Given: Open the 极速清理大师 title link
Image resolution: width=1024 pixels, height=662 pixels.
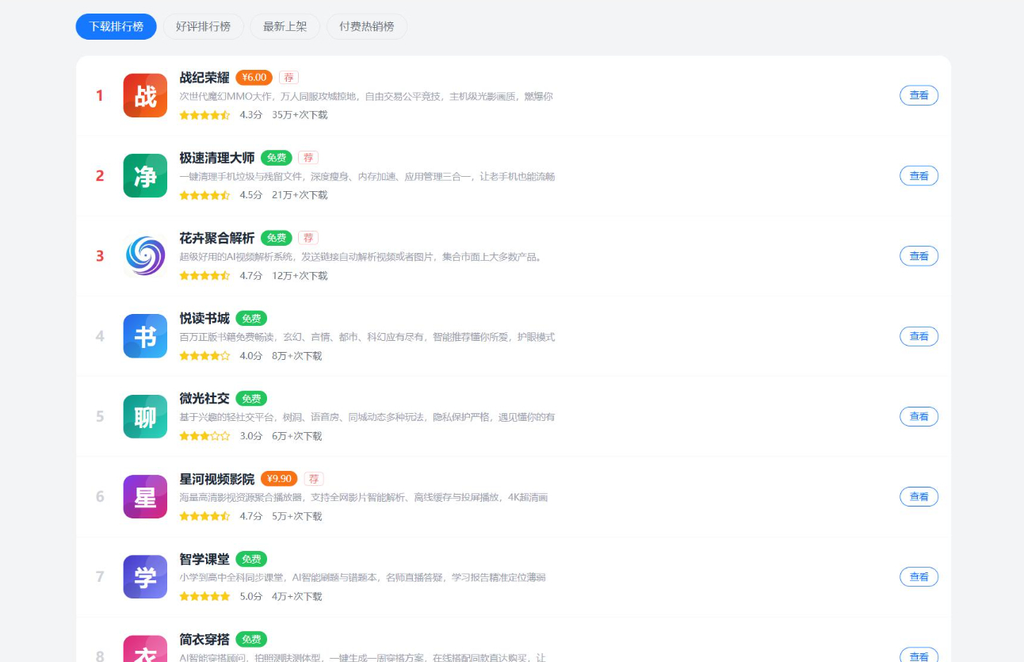Looking at the screenshot, I should click(x=217, y=158).
